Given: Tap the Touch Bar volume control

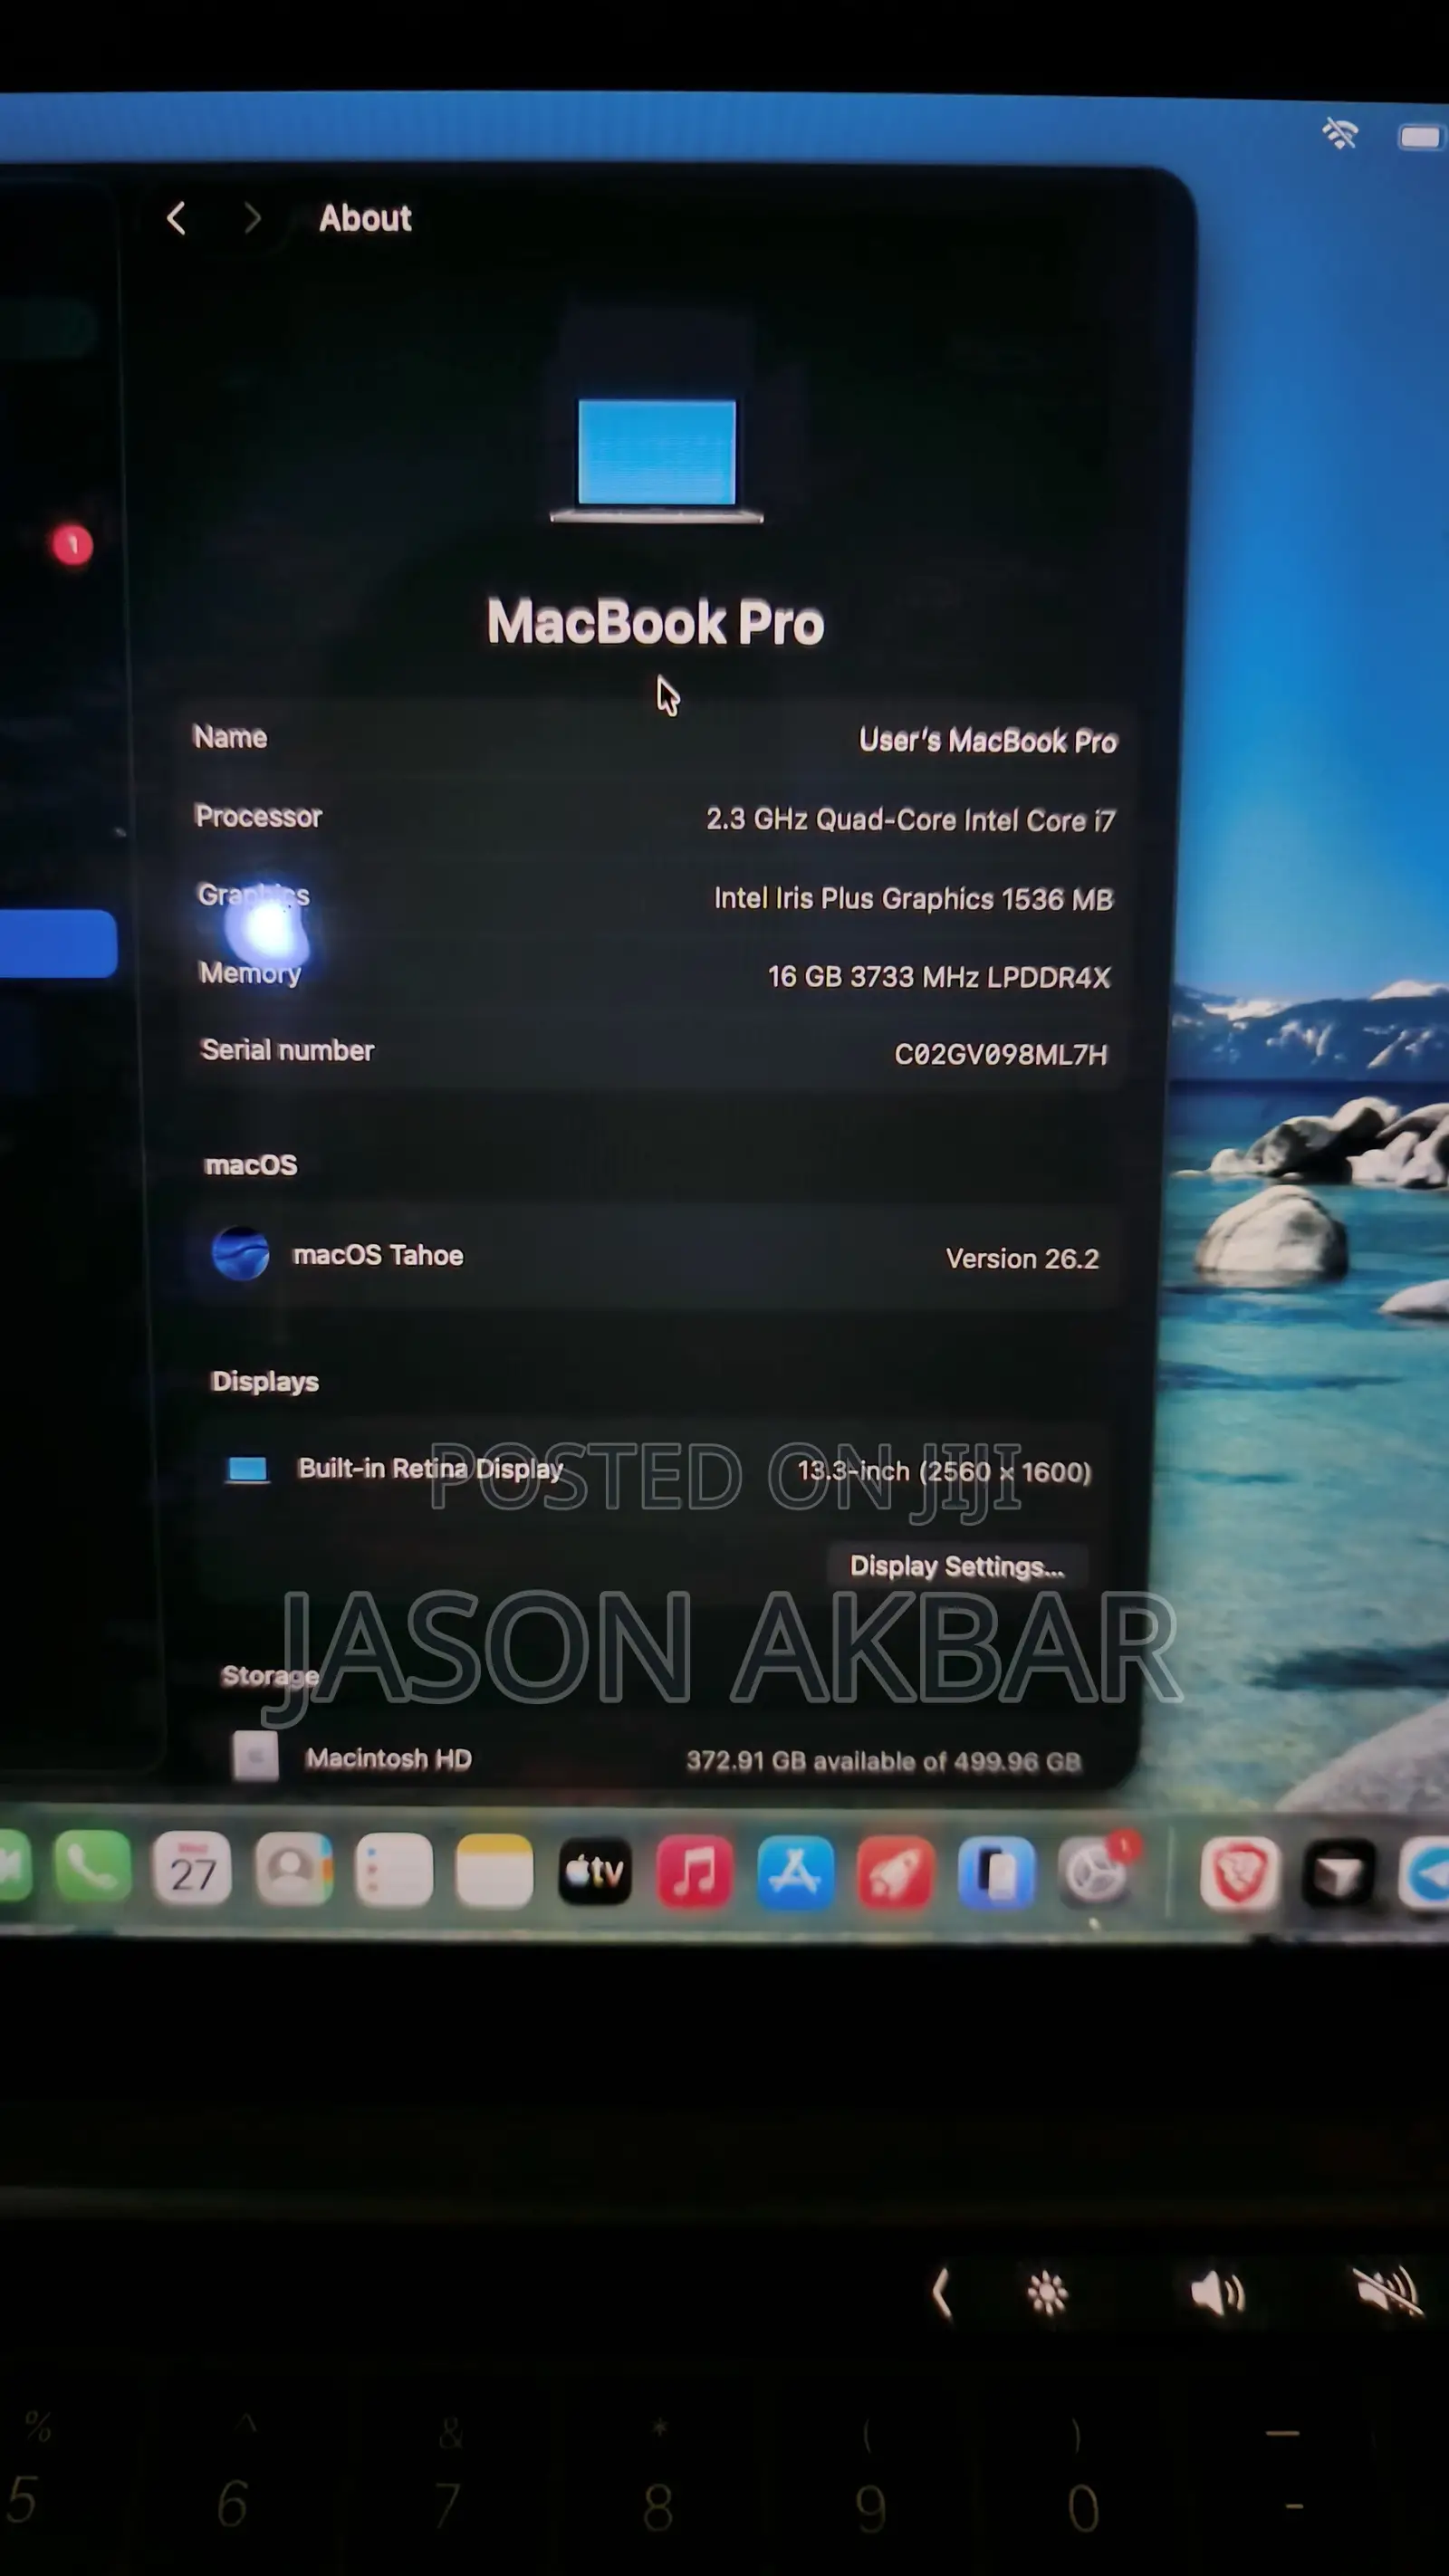Looking at the screenshot, I should (x=1217, y=2292).
